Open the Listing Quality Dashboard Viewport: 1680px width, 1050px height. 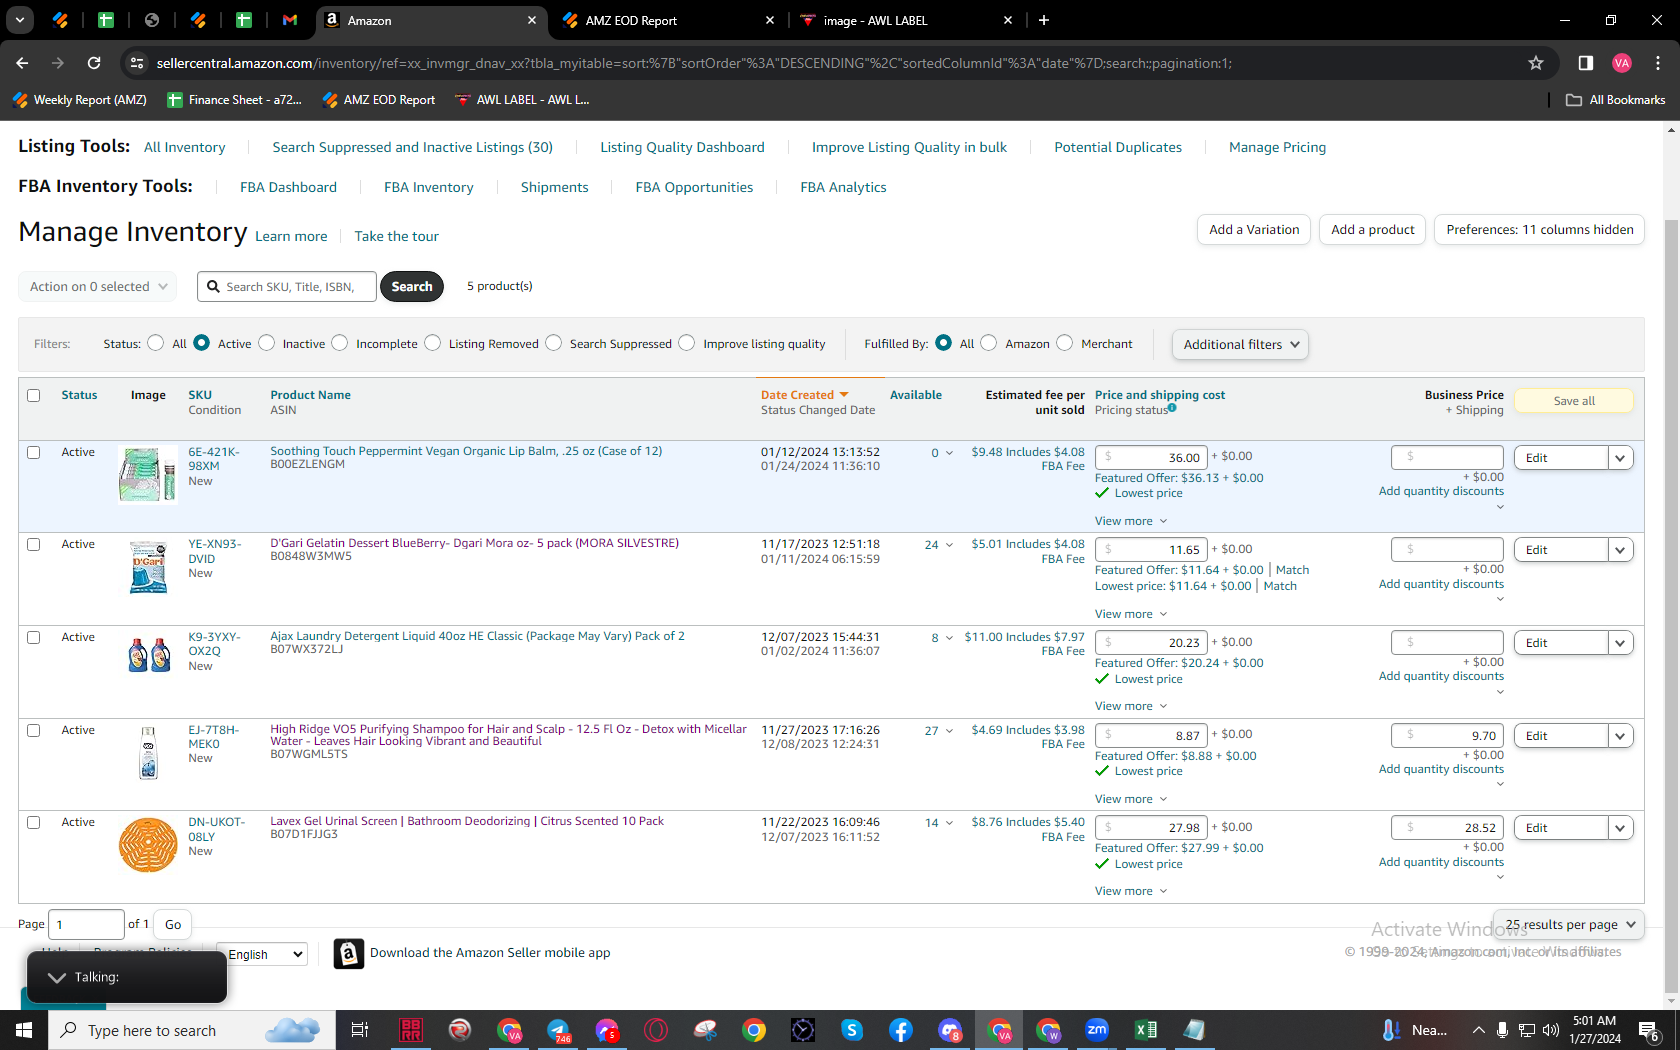pyautogui.click(x=682, y=147)
